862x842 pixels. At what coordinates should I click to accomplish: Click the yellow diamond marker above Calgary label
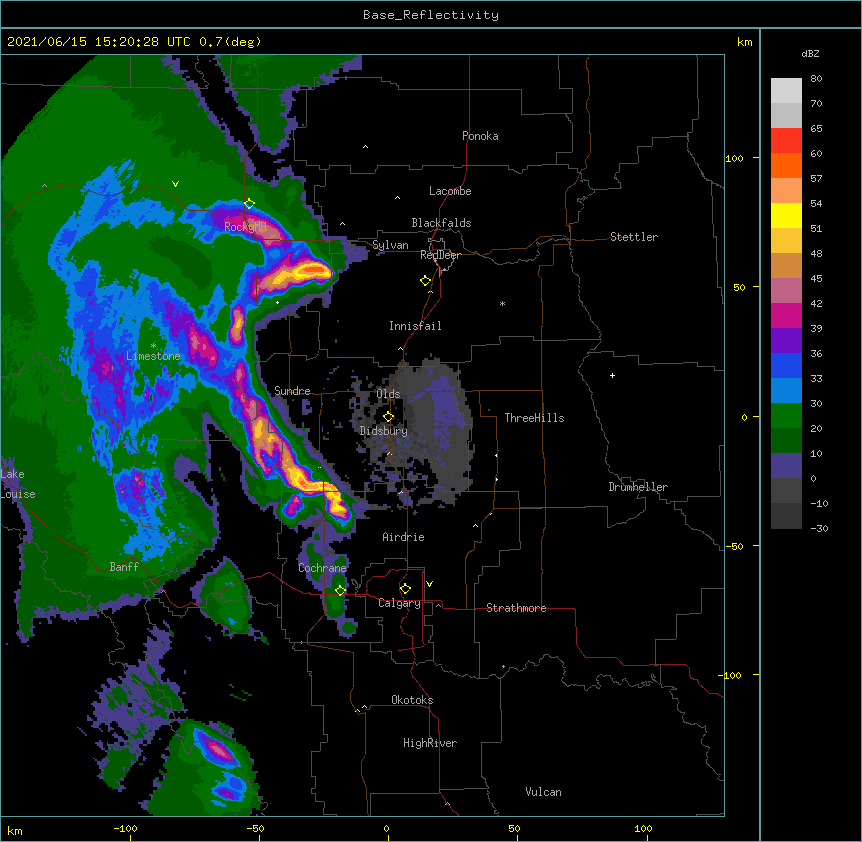405,589
